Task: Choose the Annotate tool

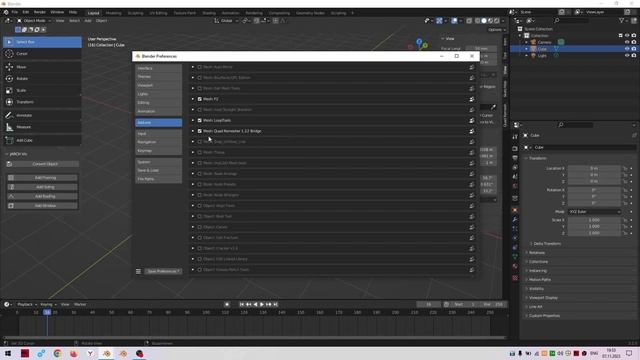Action: 42,116
